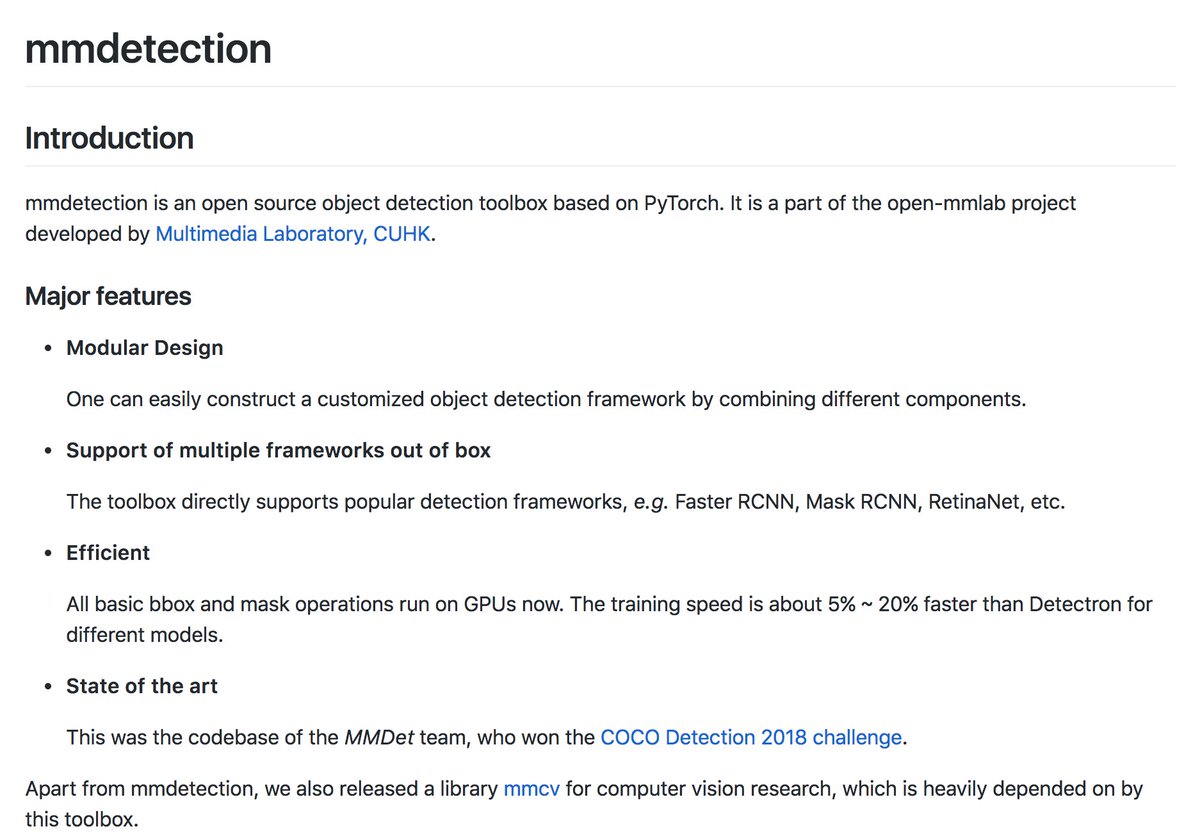The image size is (1200, 838).
Task: Select the Support of multiple frameworks title
Action: pos(278,450)
